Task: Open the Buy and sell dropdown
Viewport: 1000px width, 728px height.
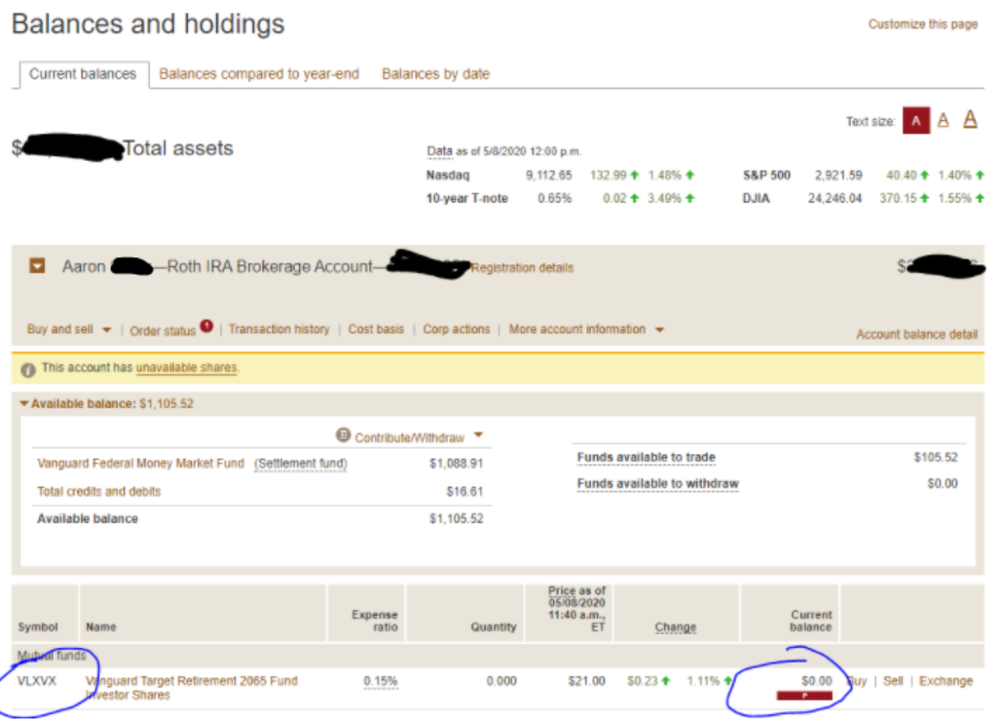Action: tap(69, 330)
